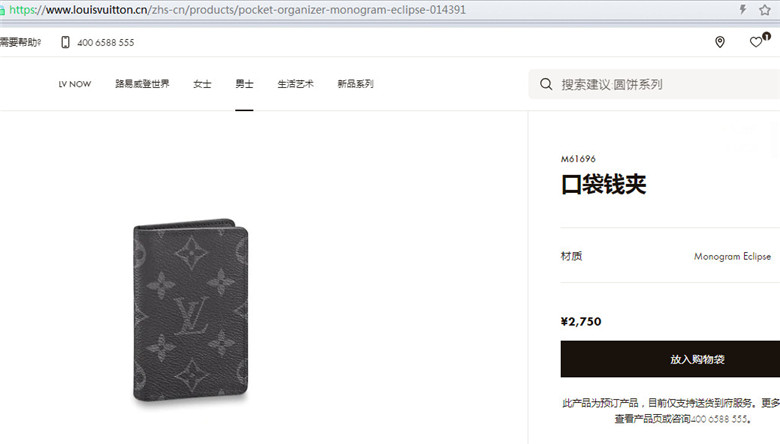Open the store locator pin icon
The height and width of the screenshot is (444, 780).
click(x=719, y=42)
